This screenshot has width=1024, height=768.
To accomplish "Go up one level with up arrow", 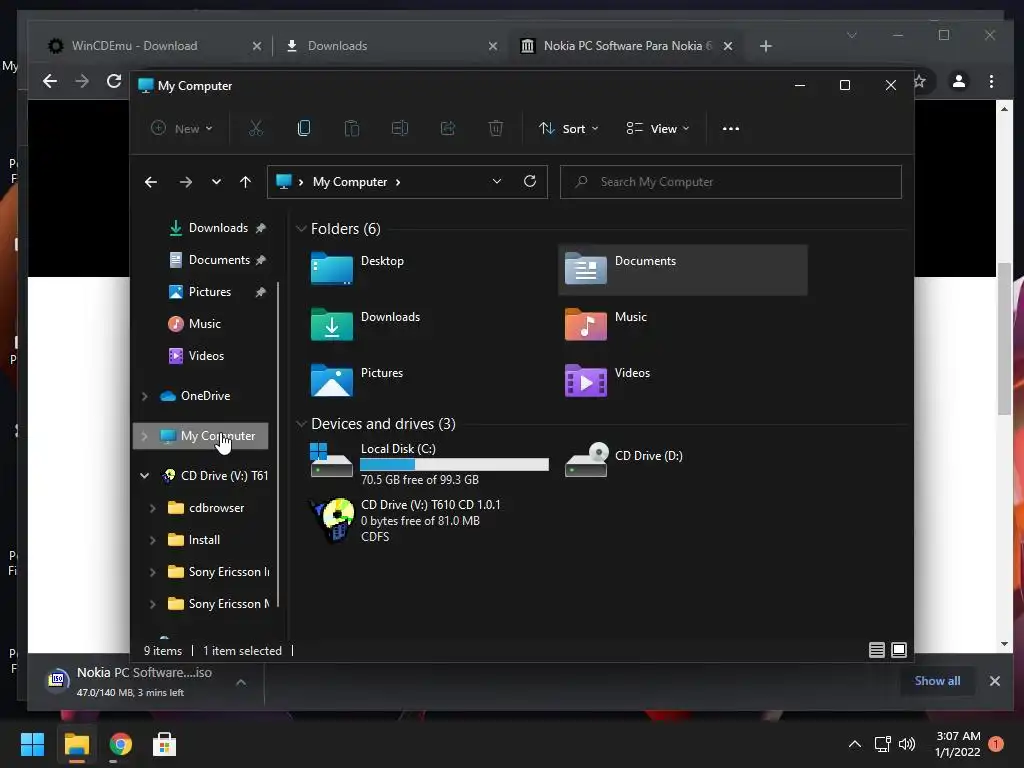I will (245, 182).
